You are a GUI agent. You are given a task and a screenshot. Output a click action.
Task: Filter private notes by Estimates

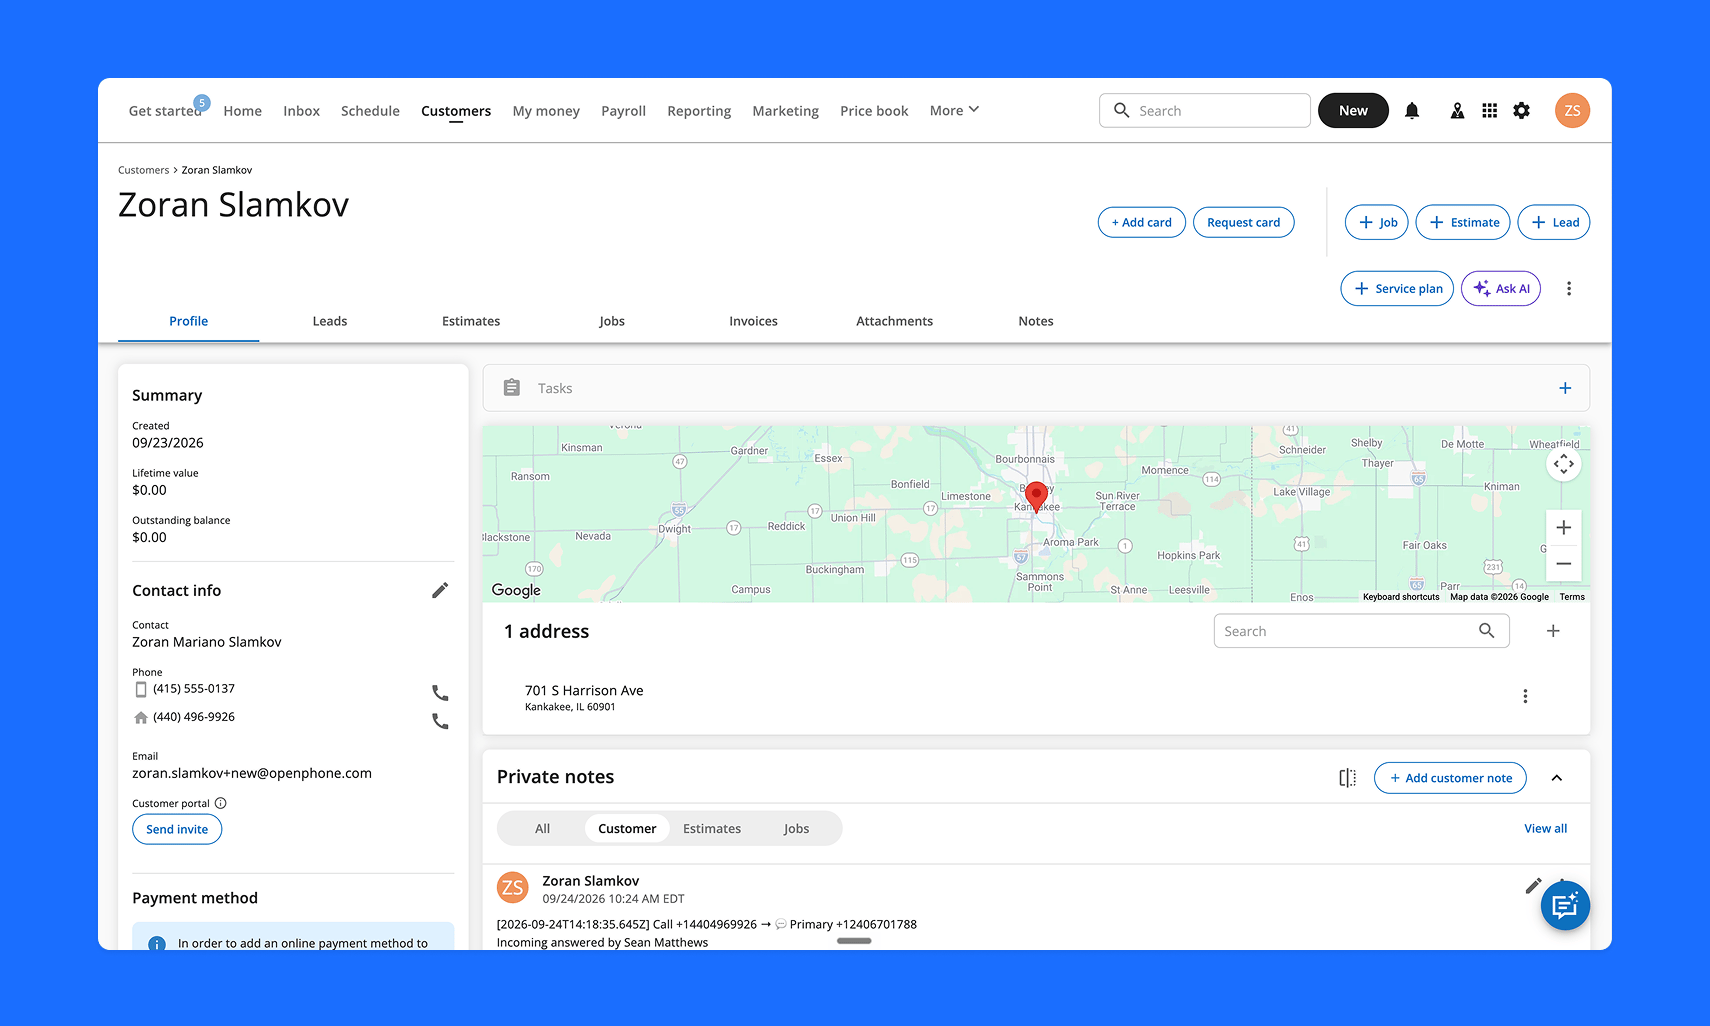point(712,829)
